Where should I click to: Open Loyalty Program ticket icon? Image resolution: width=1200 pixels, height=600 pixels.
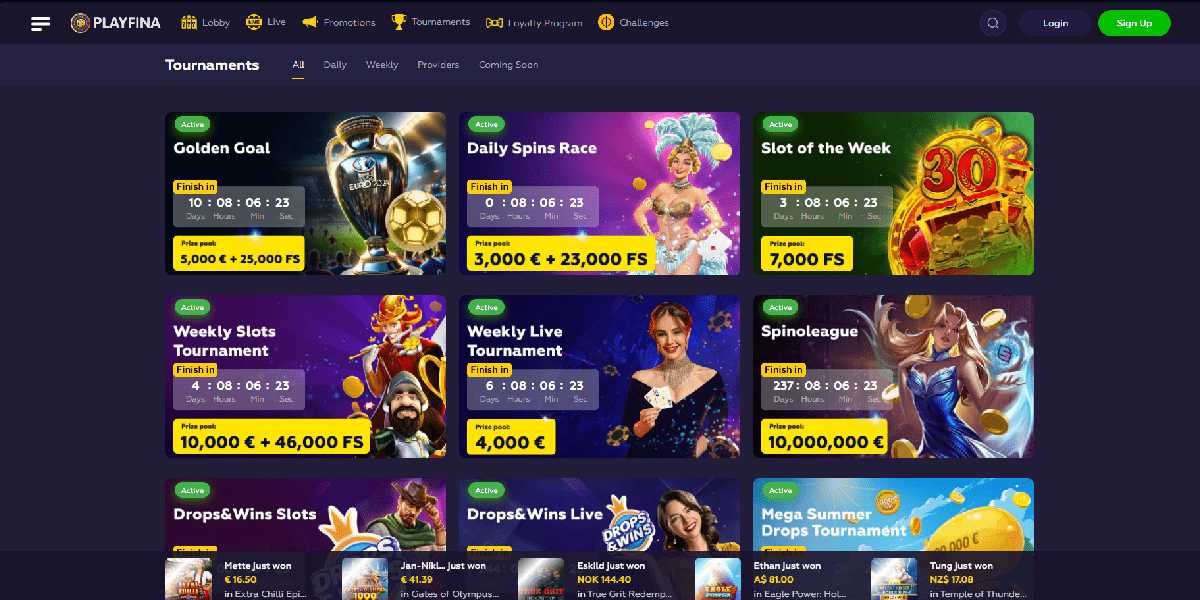coord(494,22)
